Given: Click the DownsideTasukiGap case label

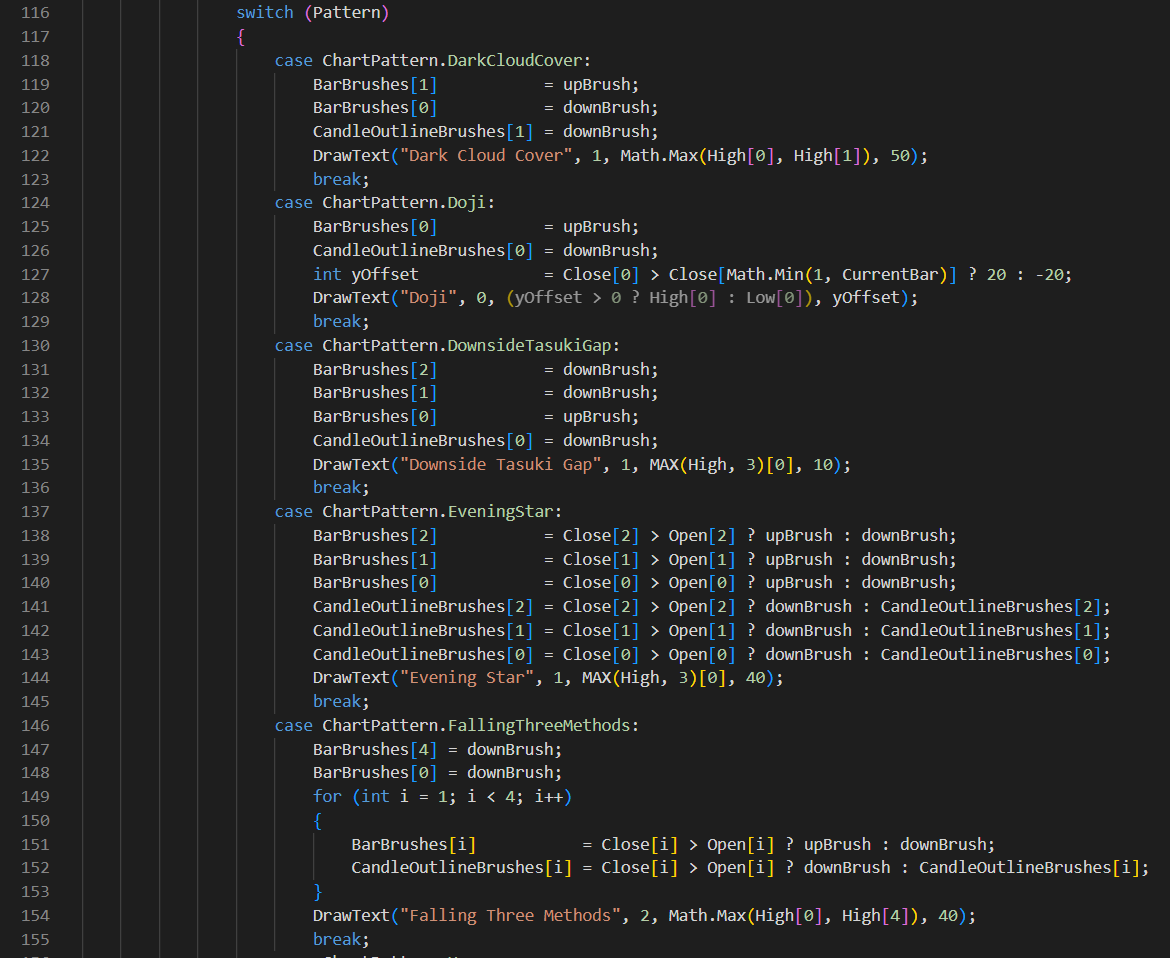Looking at the screenshot, I should click(533, 345).
